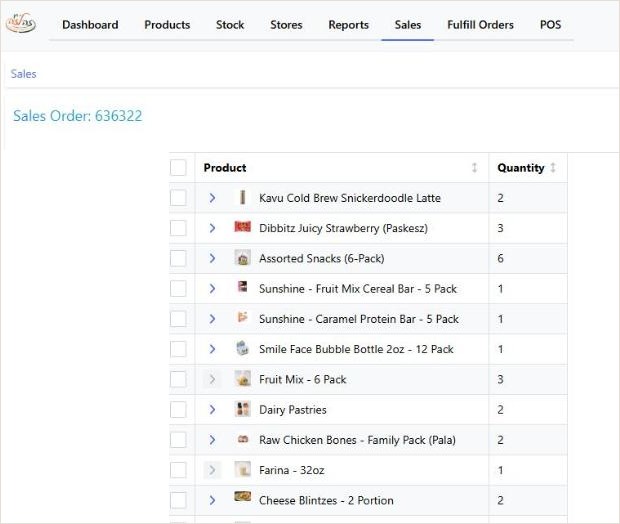Check the Sunshine Caramel Protein Bar checkbox
The height and width of the screenshot is (524, 620).
[x=178, y=319]
